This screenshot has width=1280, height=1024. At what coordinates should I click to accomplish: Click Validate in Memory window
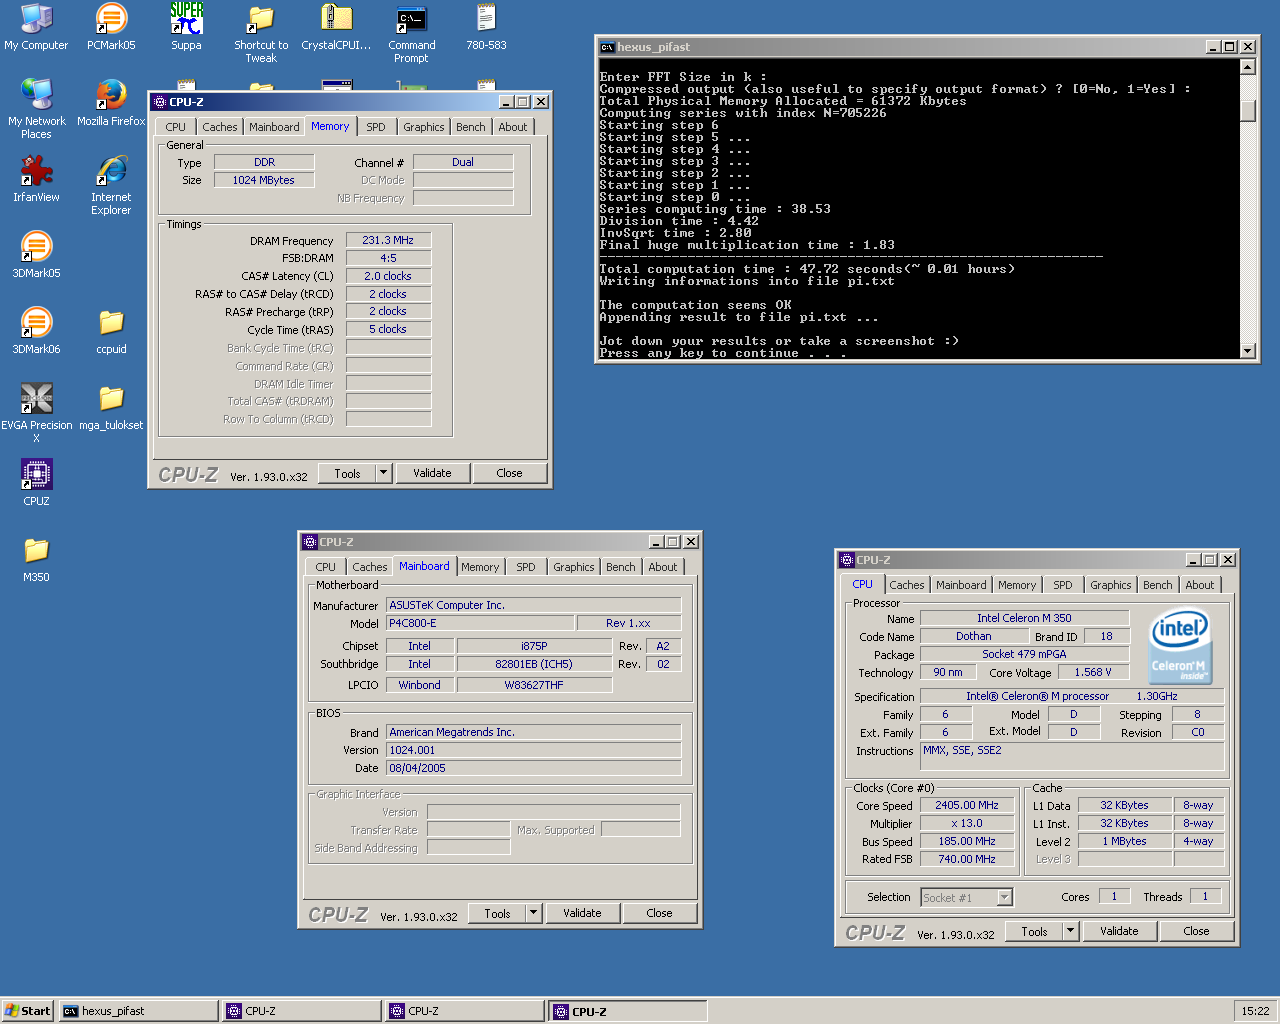coord(433,473)
